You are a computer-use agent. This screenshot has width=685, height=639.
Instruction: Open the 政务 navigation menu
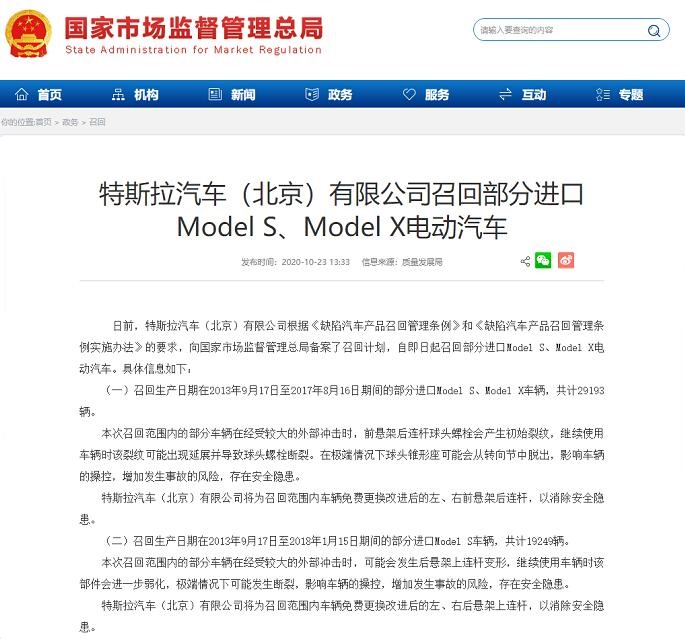329,94
